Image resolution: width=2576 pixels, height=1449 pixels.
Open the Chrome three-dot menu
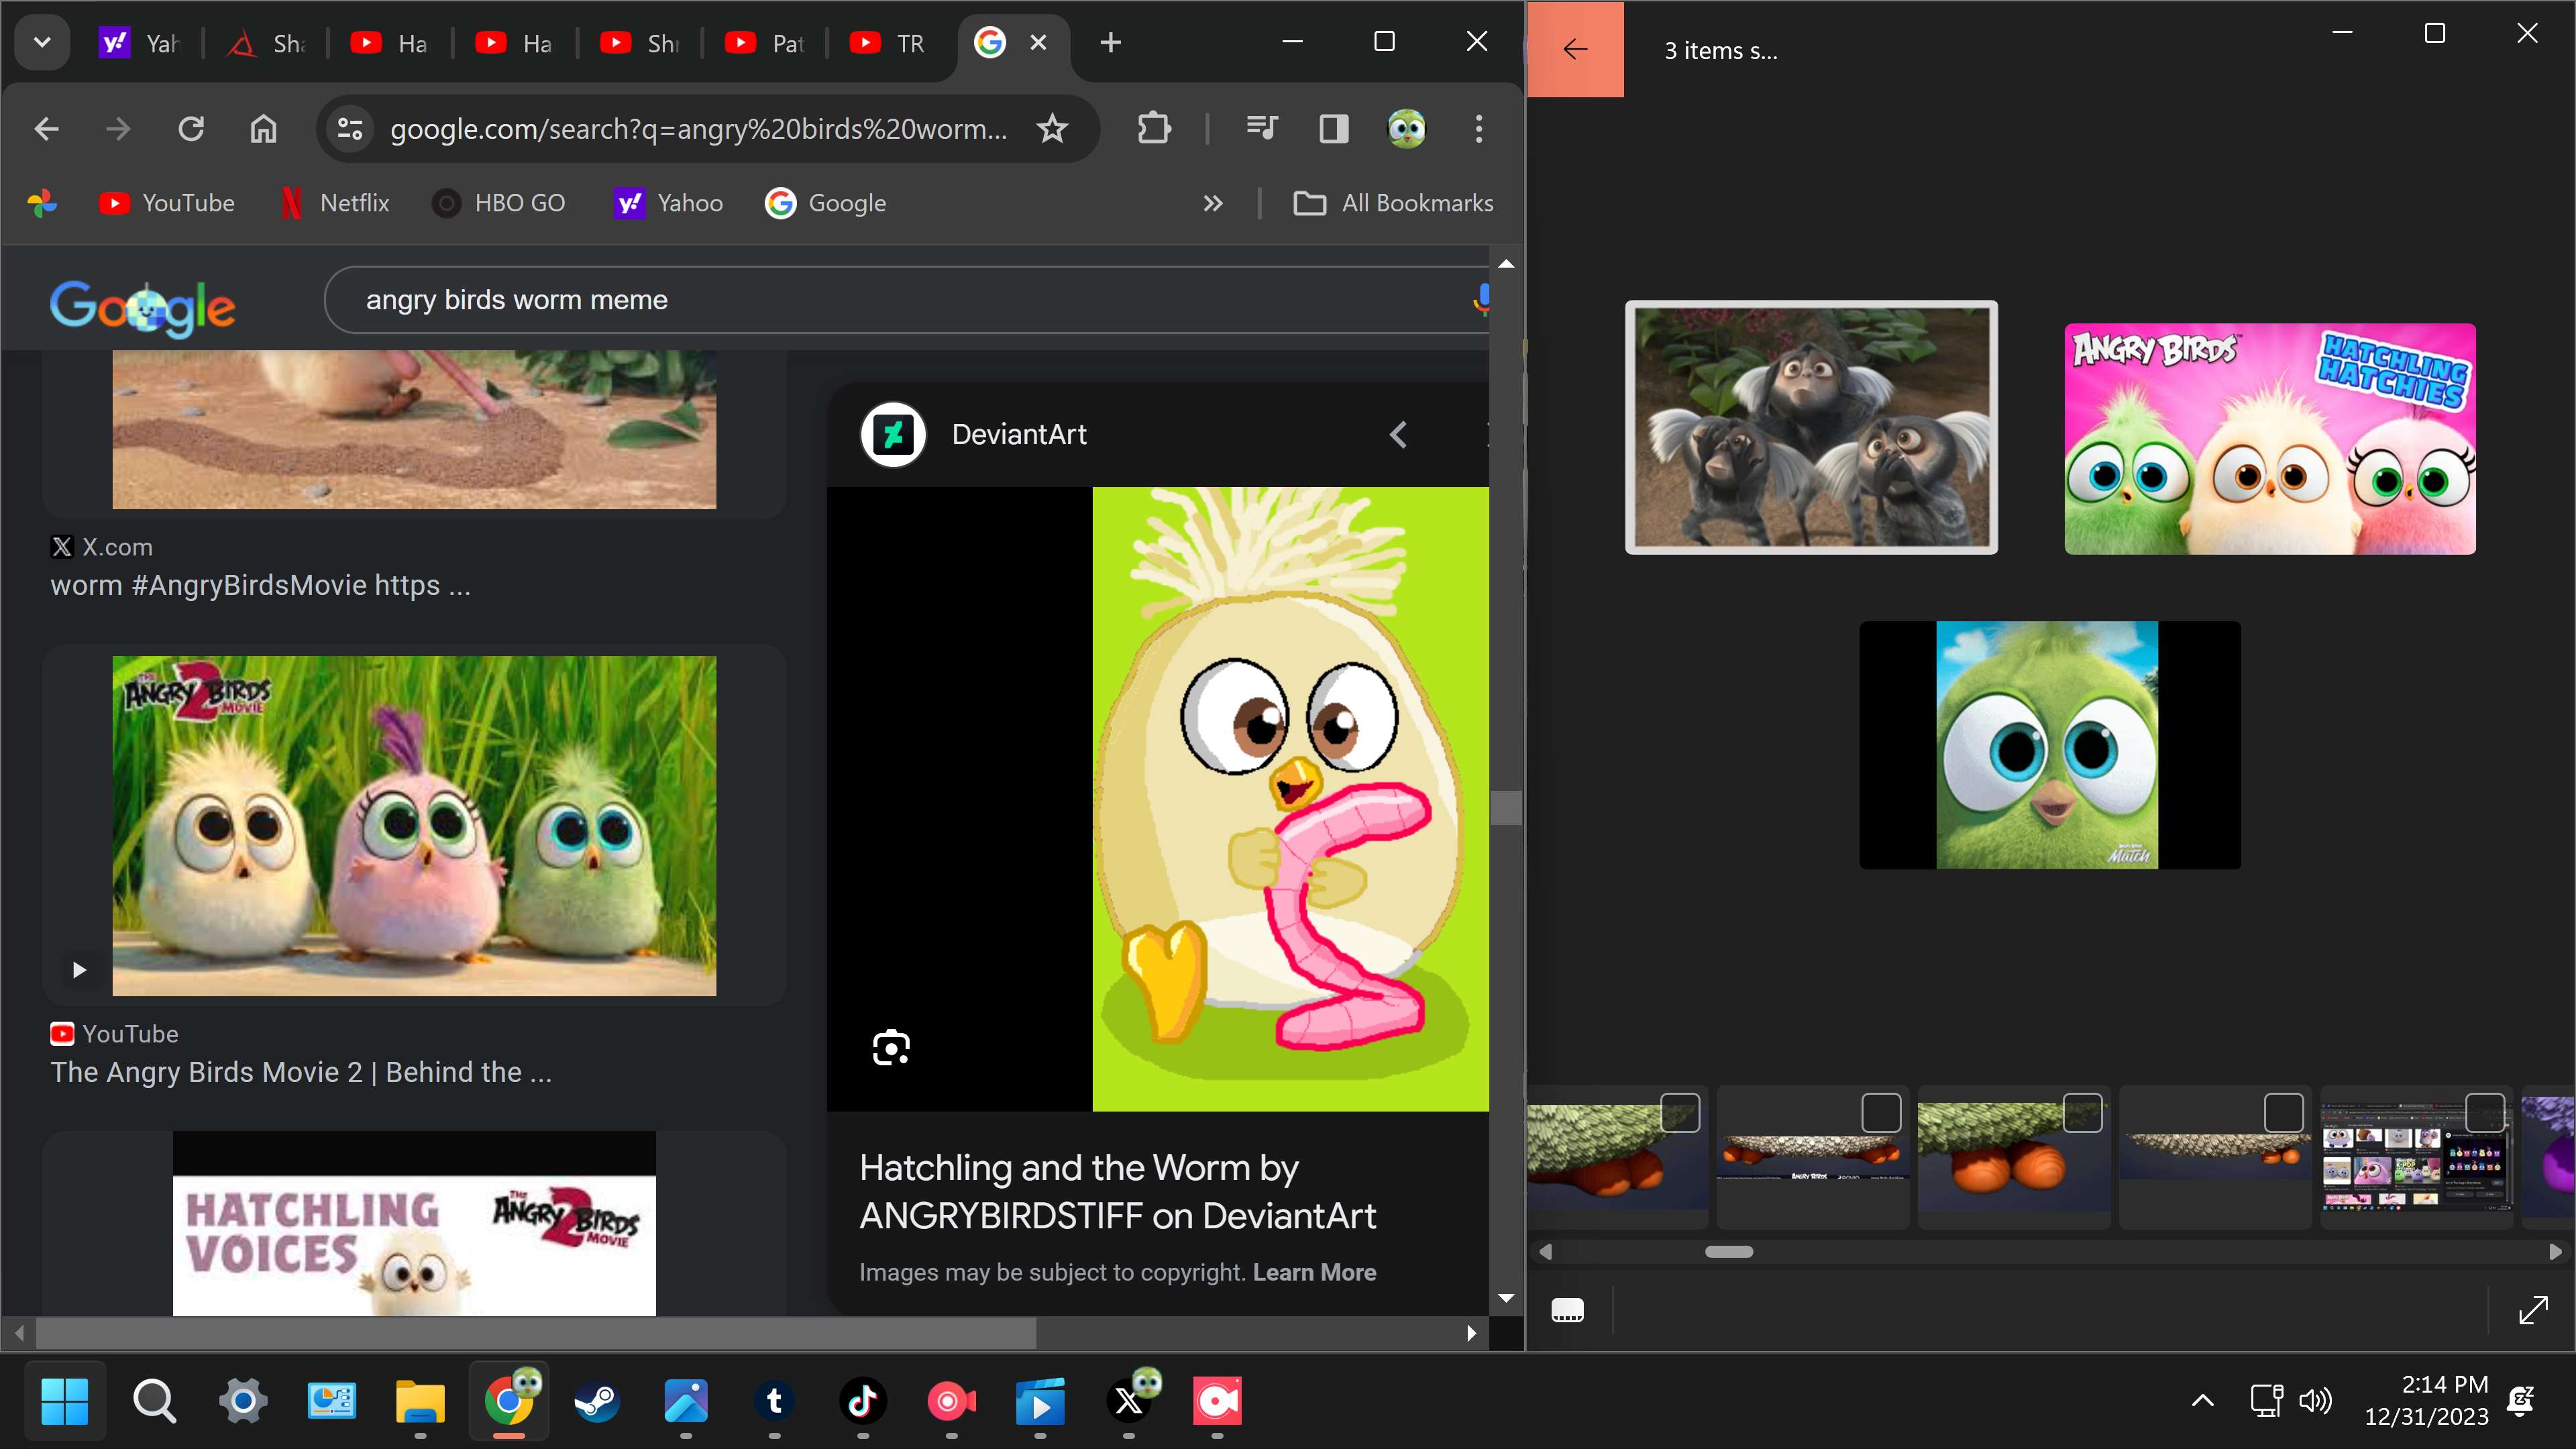(1478, 129)
